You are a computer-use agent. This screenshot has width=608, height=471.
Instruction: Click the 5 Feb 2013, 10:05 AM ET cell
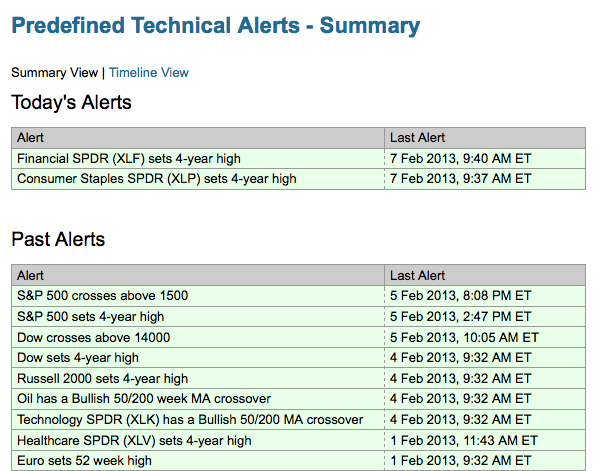click(x=485, y=337)
